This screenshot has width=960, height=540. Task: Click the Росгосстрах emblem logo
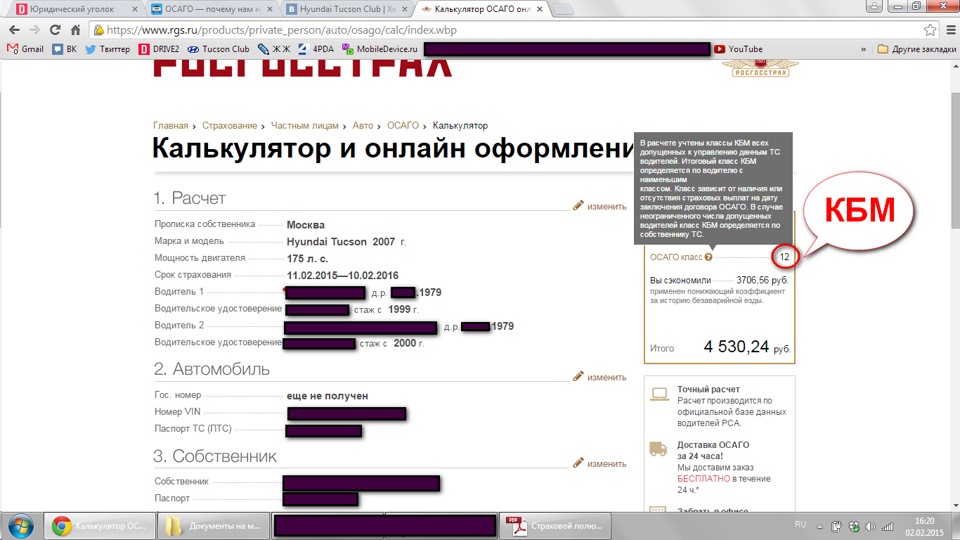pyautogui.click(x=760, y=67)
